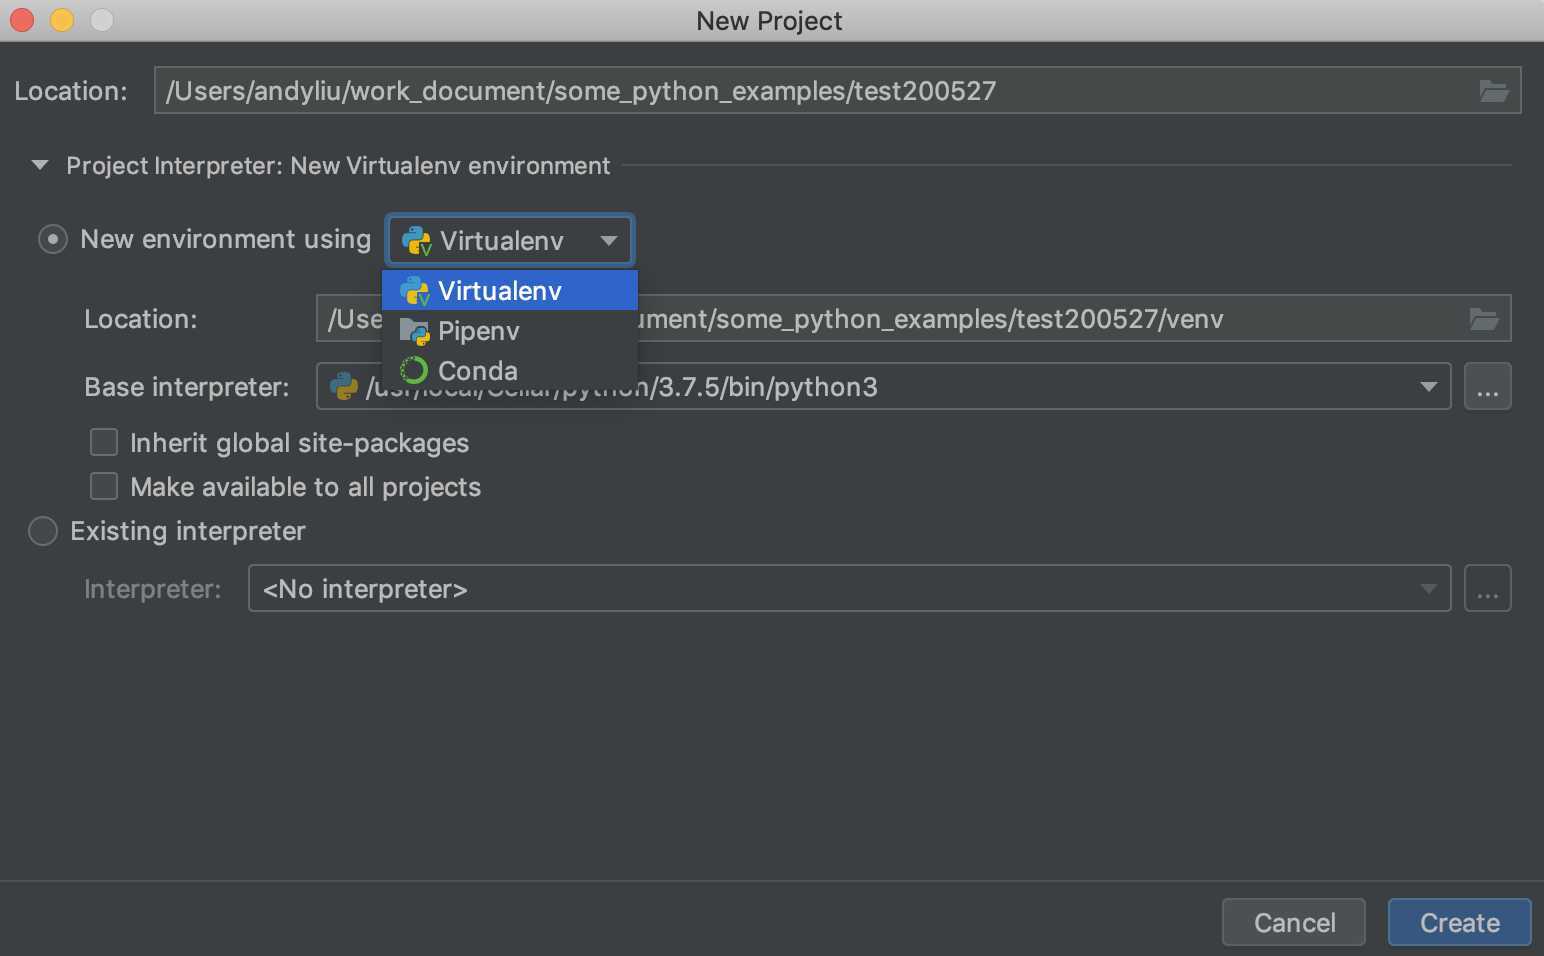Image resolution: width=1544 pixels, height=956 pixels.
Task: Browse for existing interpreter with ellipsis button
Action: click(1487, 589)
